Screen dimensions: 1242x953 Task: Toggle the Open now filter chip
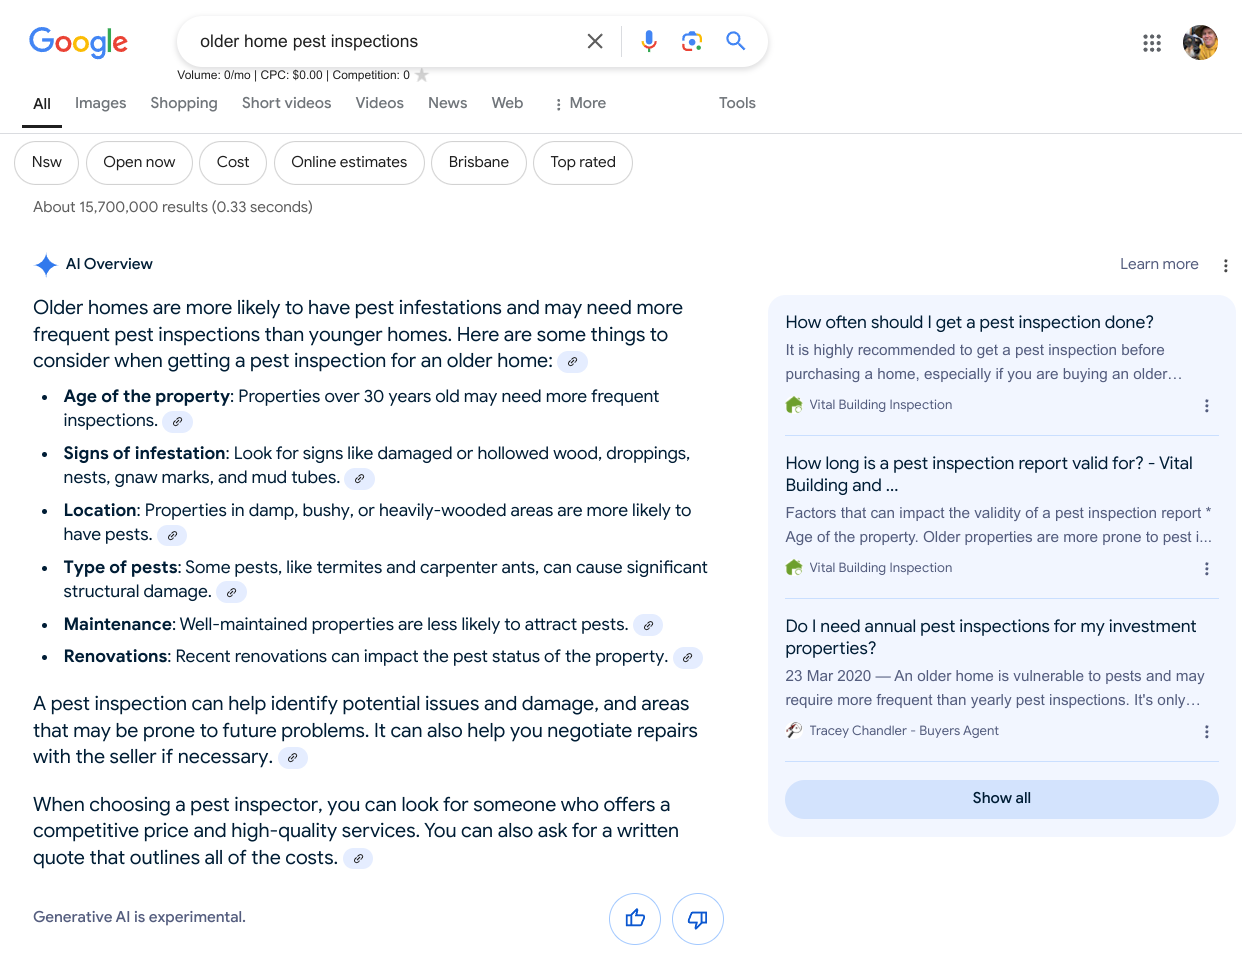(139, 163)
